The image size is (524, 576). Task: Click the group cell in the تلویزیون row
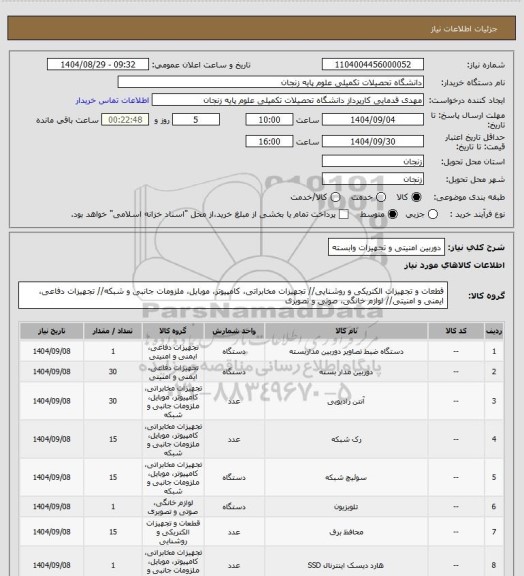[x=173, y=507]
